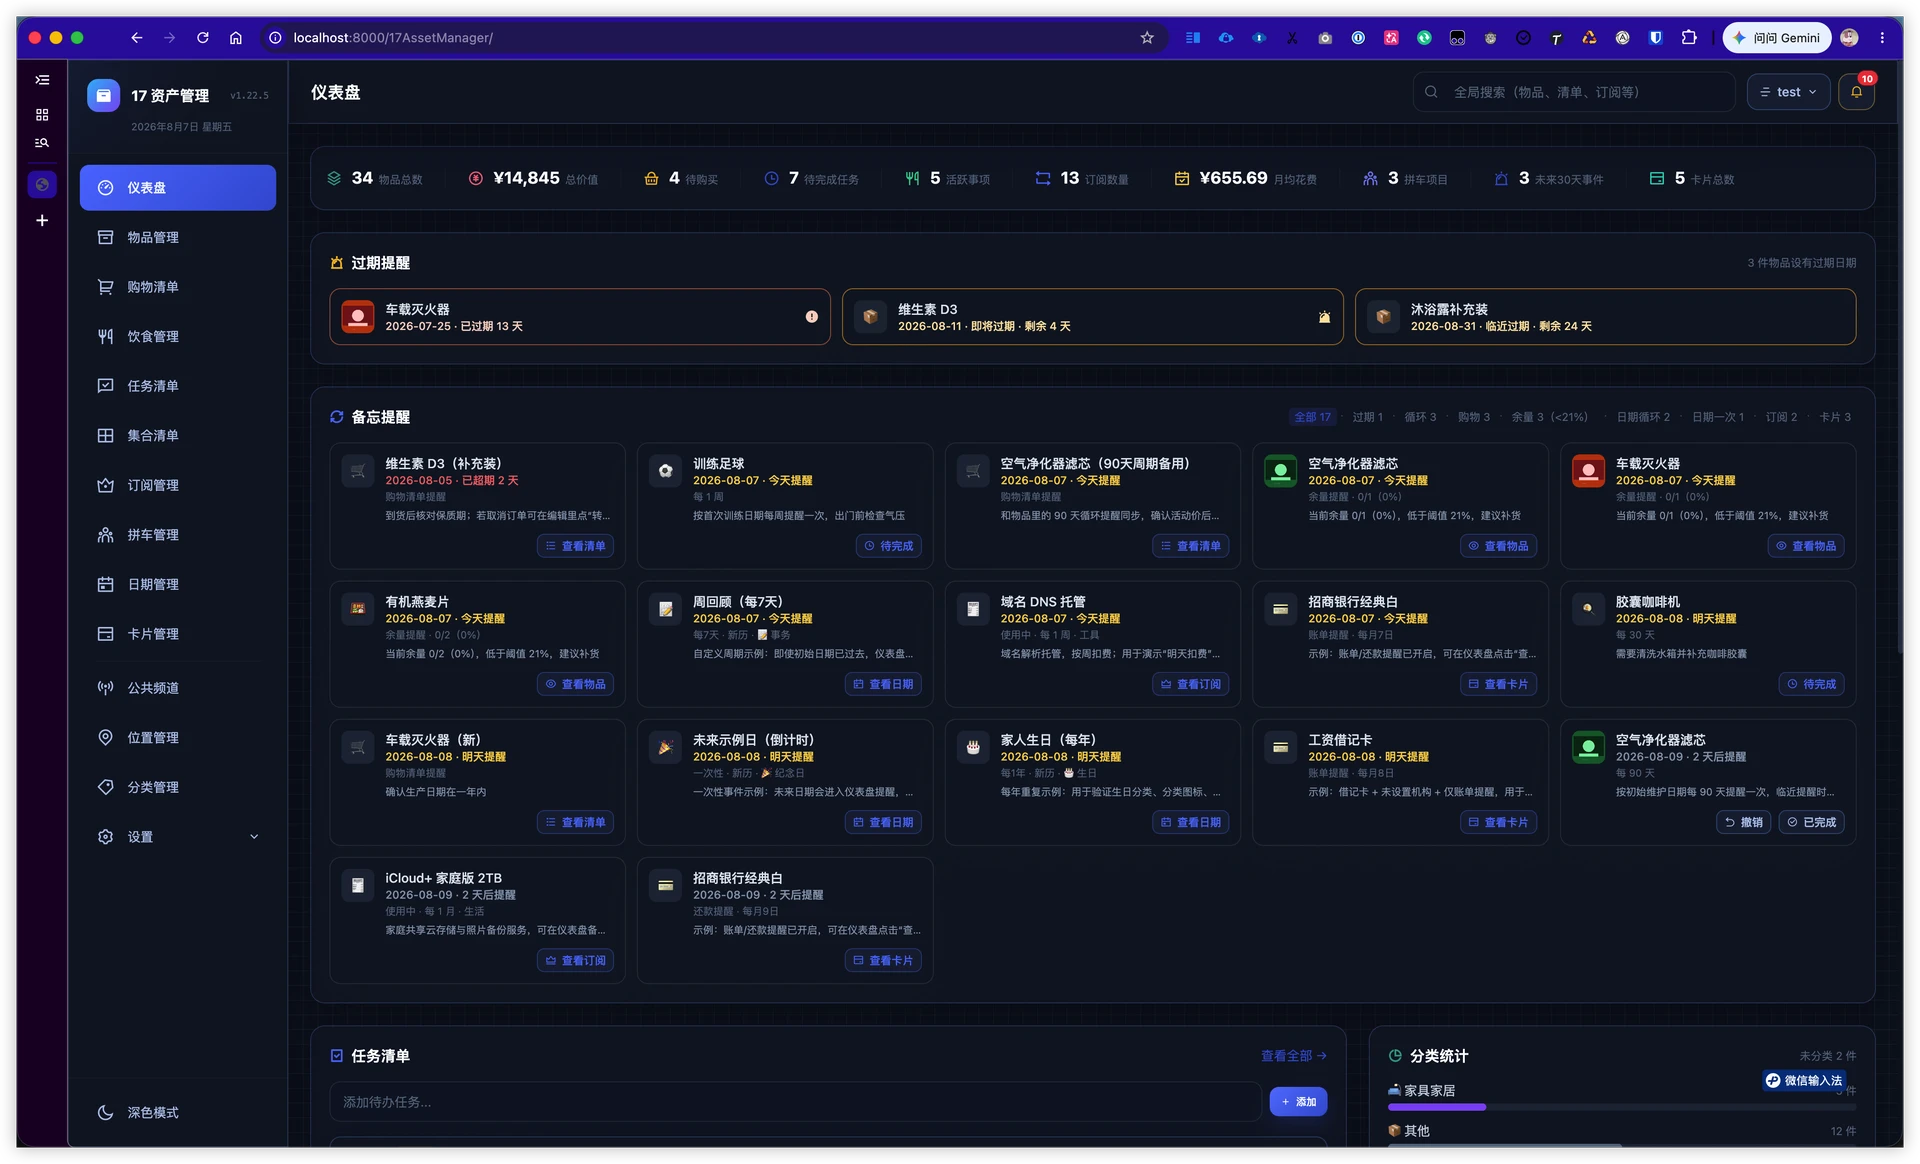
Task: Filter reminders by 循环 3
Action: (1420, 417)
